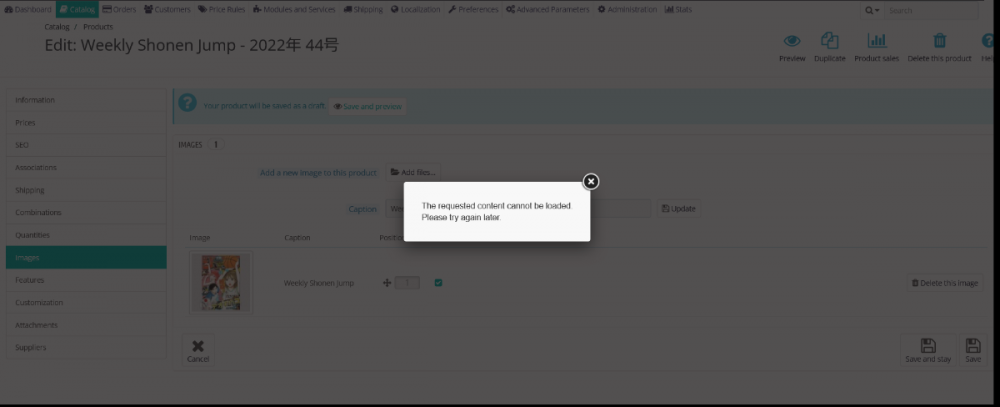Click the Duplicate product icon

[x=829, y=41]
